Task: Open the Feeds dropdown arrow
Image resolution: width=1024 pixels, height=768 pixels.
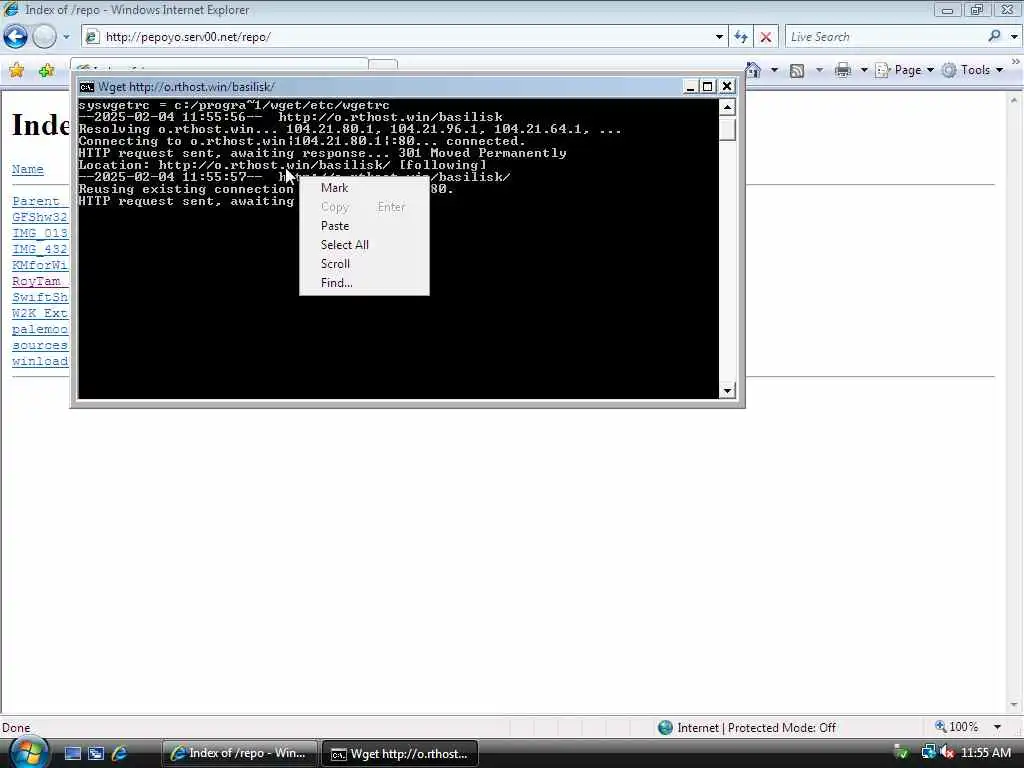Action: coord(819,70)
